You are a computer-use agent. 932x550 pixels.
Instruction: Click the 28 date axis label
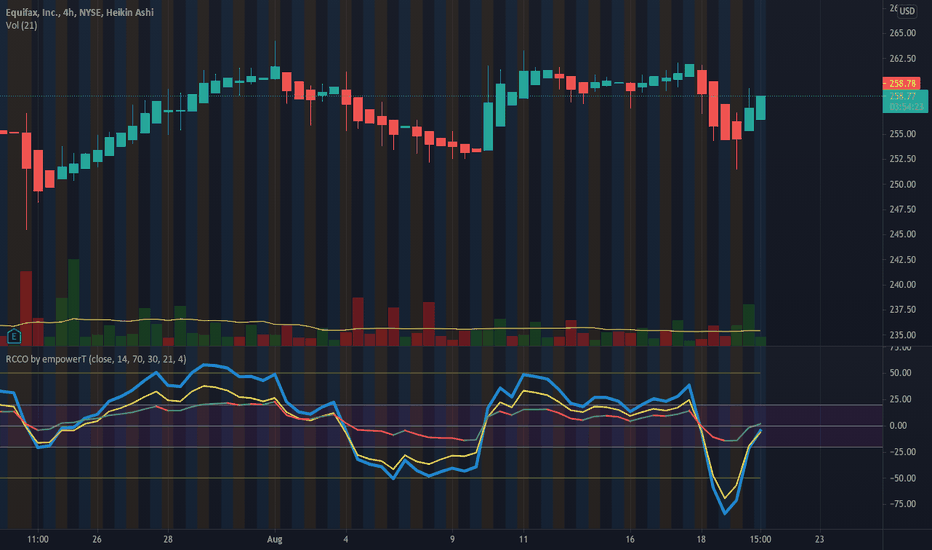pyautogui.click(x=168, y=539)
